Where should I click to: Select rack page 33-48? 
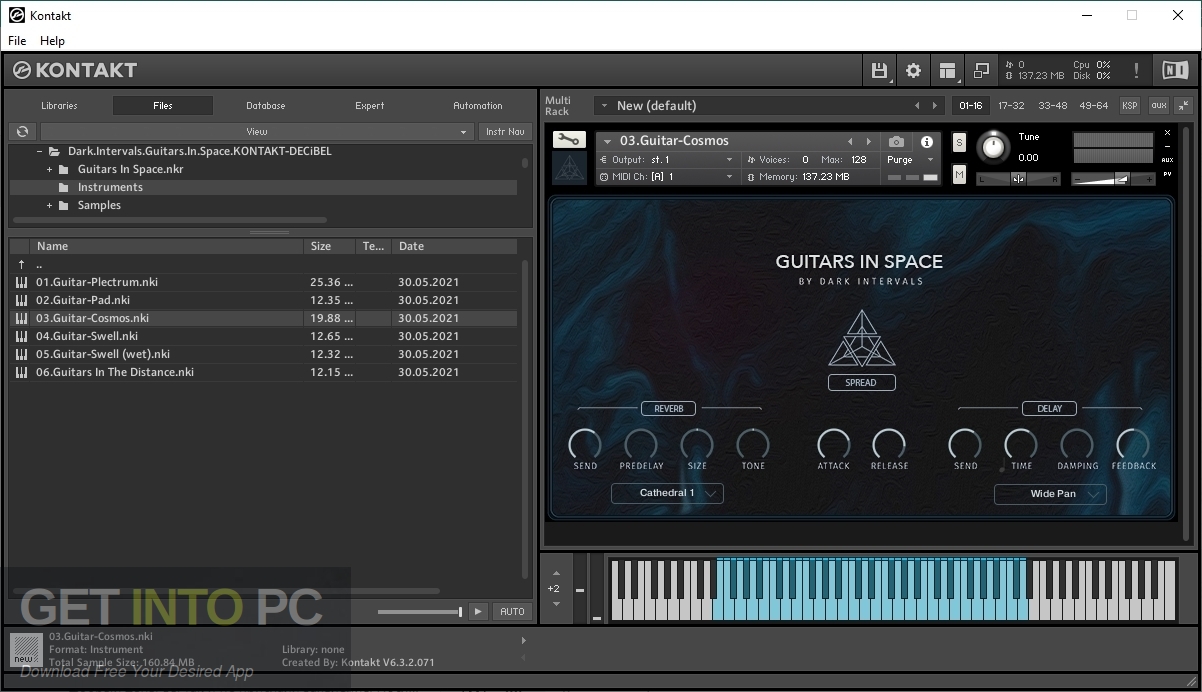pos(1052,105)
